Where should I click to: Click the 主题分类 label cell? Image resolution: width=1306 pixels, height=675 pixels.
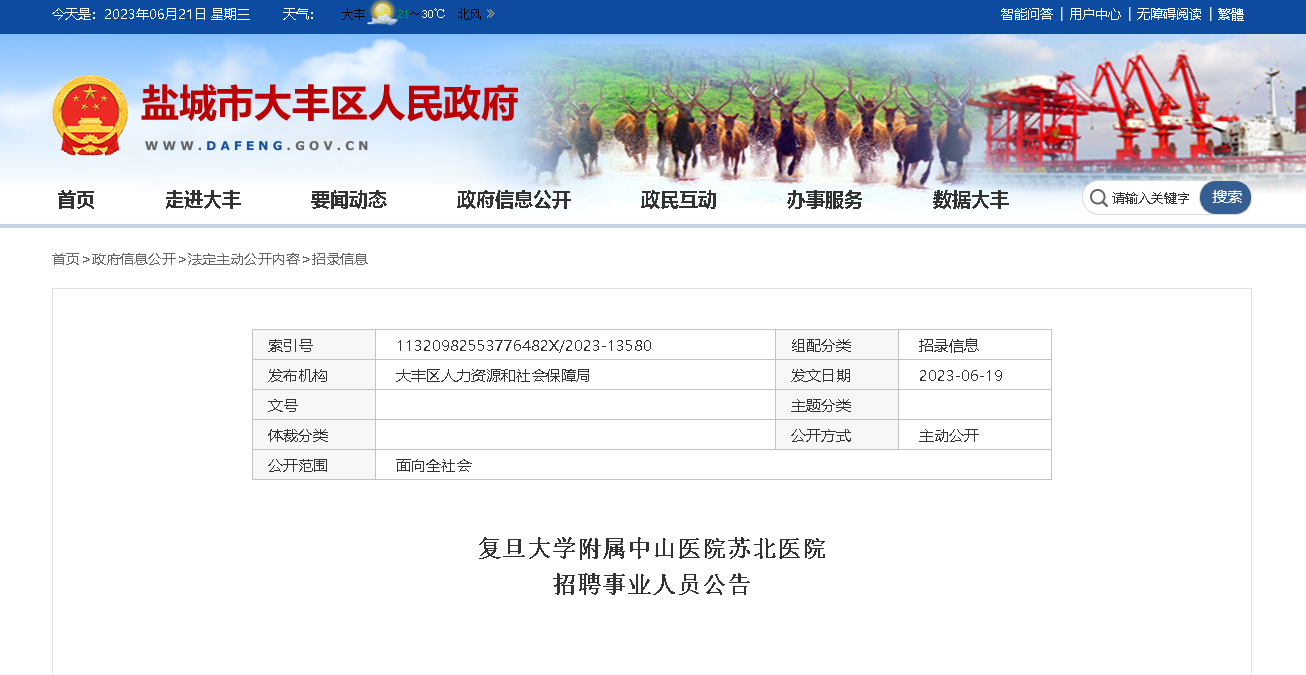[x=837, y=405]
